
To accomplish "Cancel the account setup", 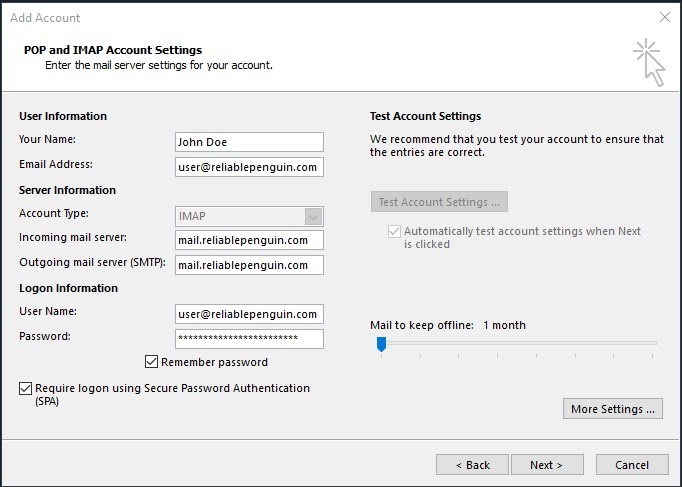I will (x=632, y=465).
